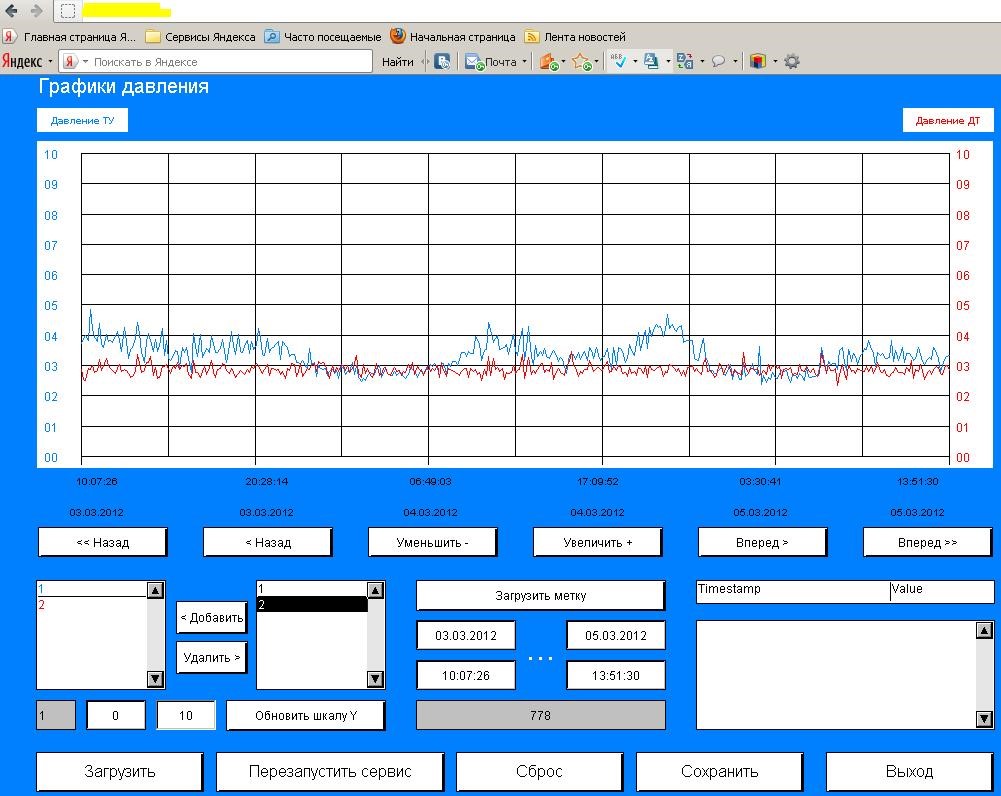Click the start date field 03.03.2012
Image resolution: width=1001 pixels, height=796 pixels.
click(466, 636)
